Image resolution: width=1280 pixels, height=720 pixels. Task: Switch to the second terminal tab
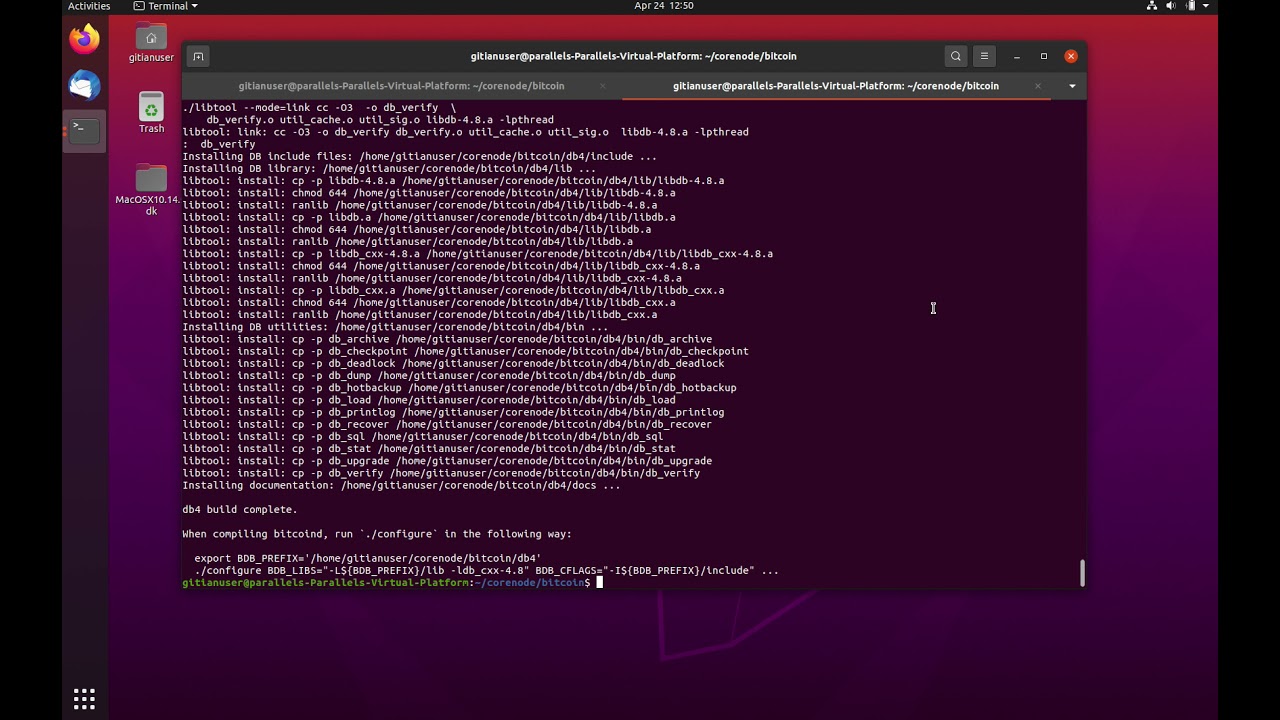click(836, 86)
